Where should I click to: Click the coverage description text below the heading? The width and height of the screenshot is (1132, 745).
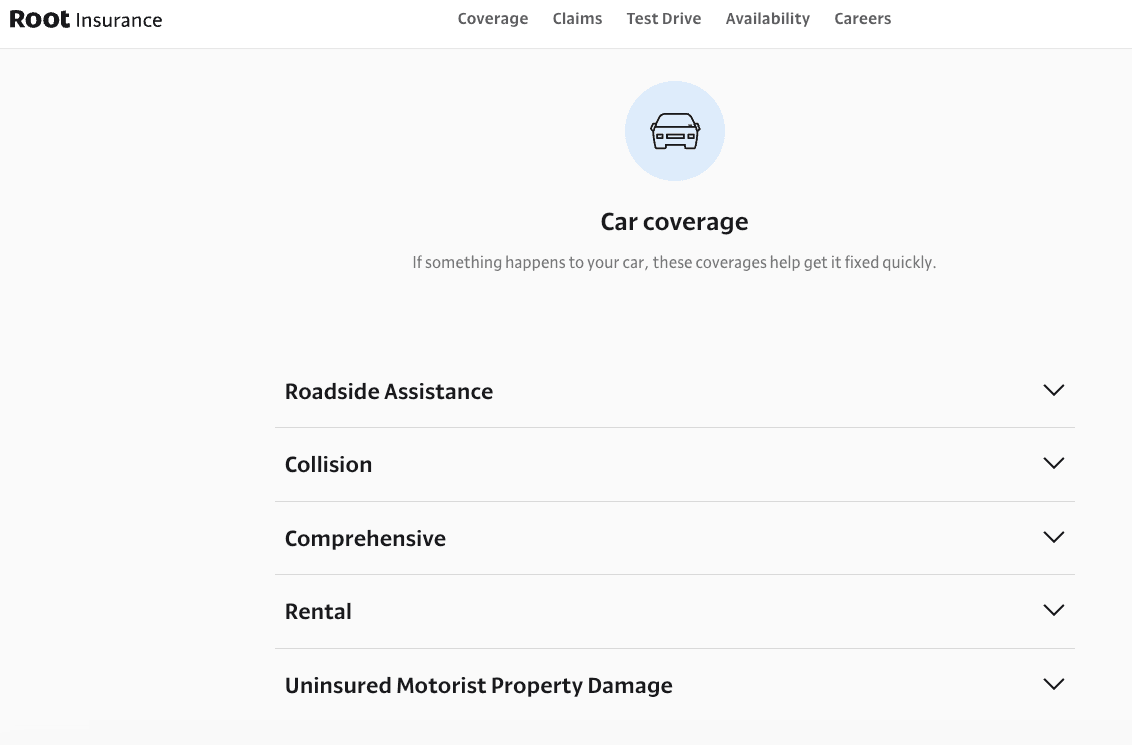point(675,262)
